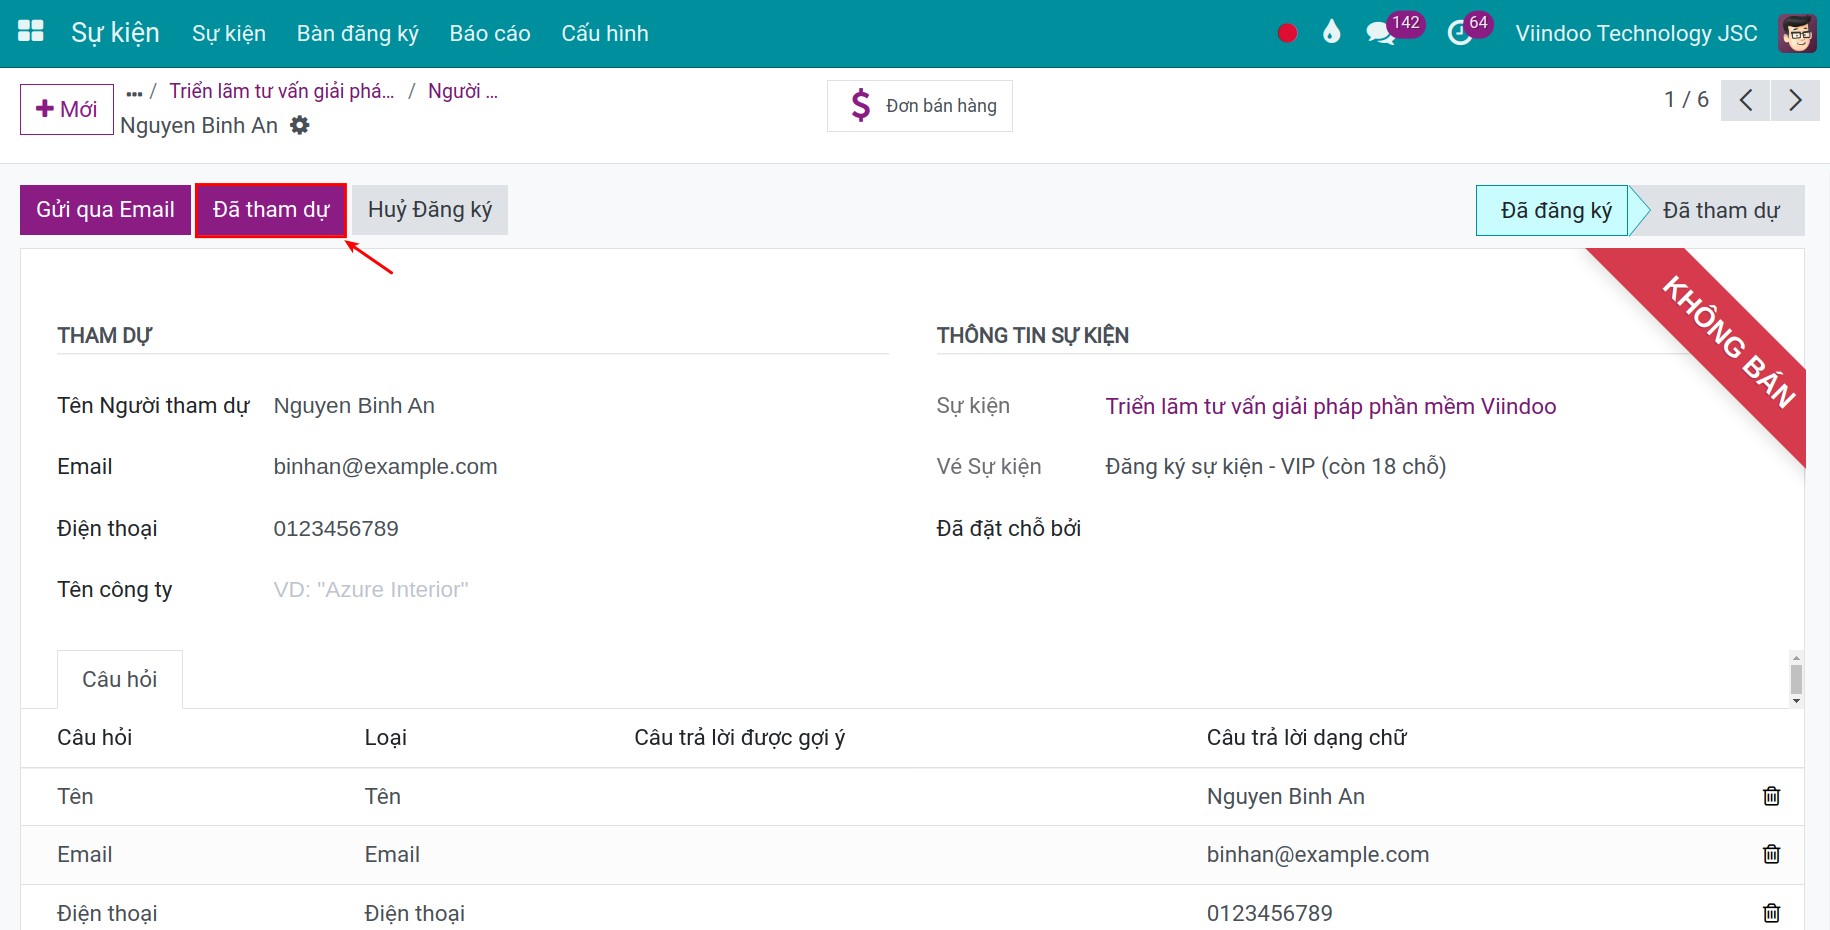Click the water droplet icon
Image resolution: width=1830 pixels, height=930 pixels.
click(1331, 33)
